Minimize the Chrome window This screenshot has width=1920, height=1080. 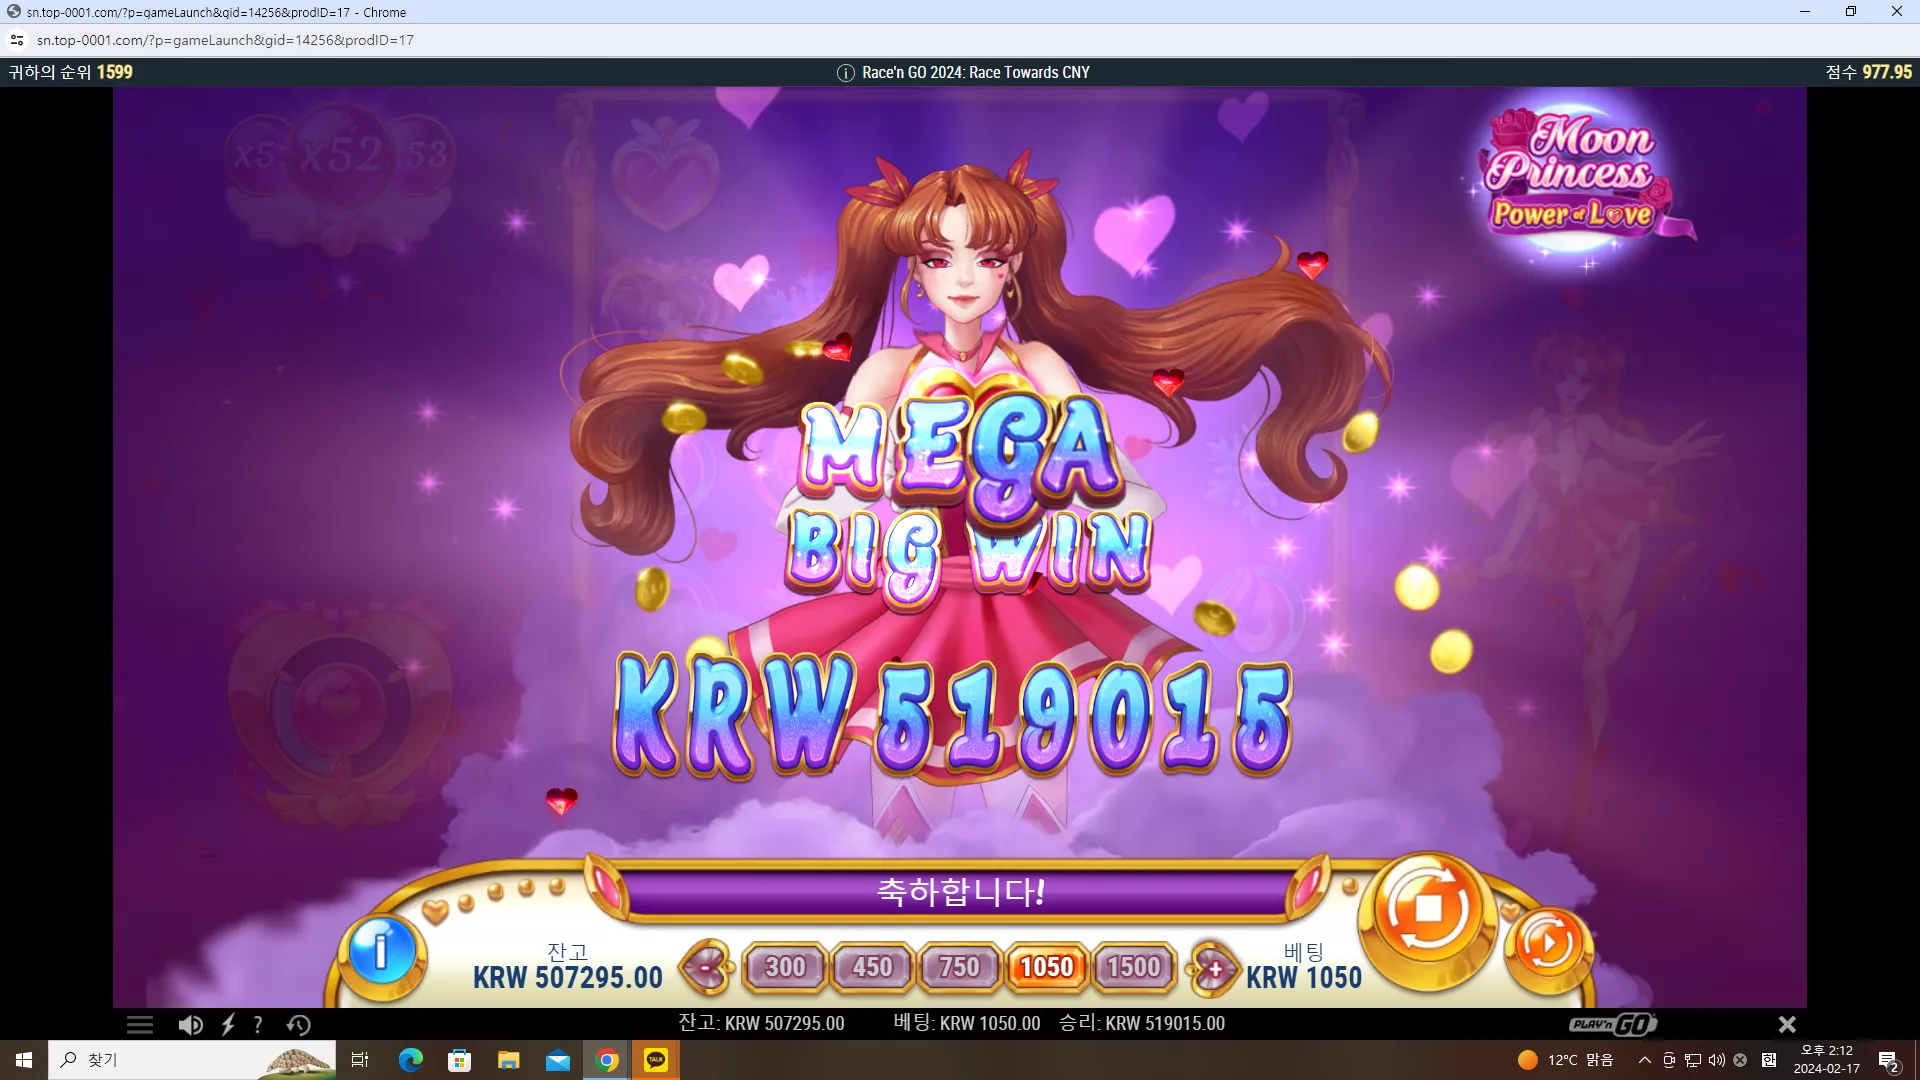point(1805,12)
